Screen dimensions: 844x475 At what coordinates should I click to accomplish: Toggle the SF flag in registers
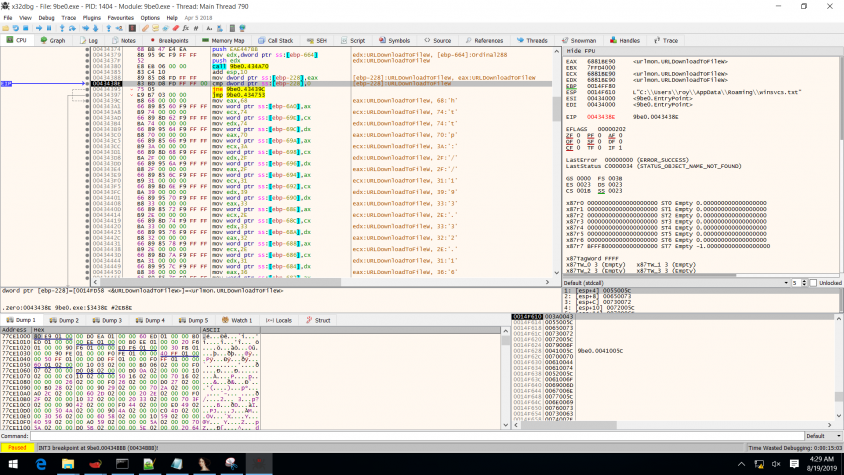[x=590, y=142]
